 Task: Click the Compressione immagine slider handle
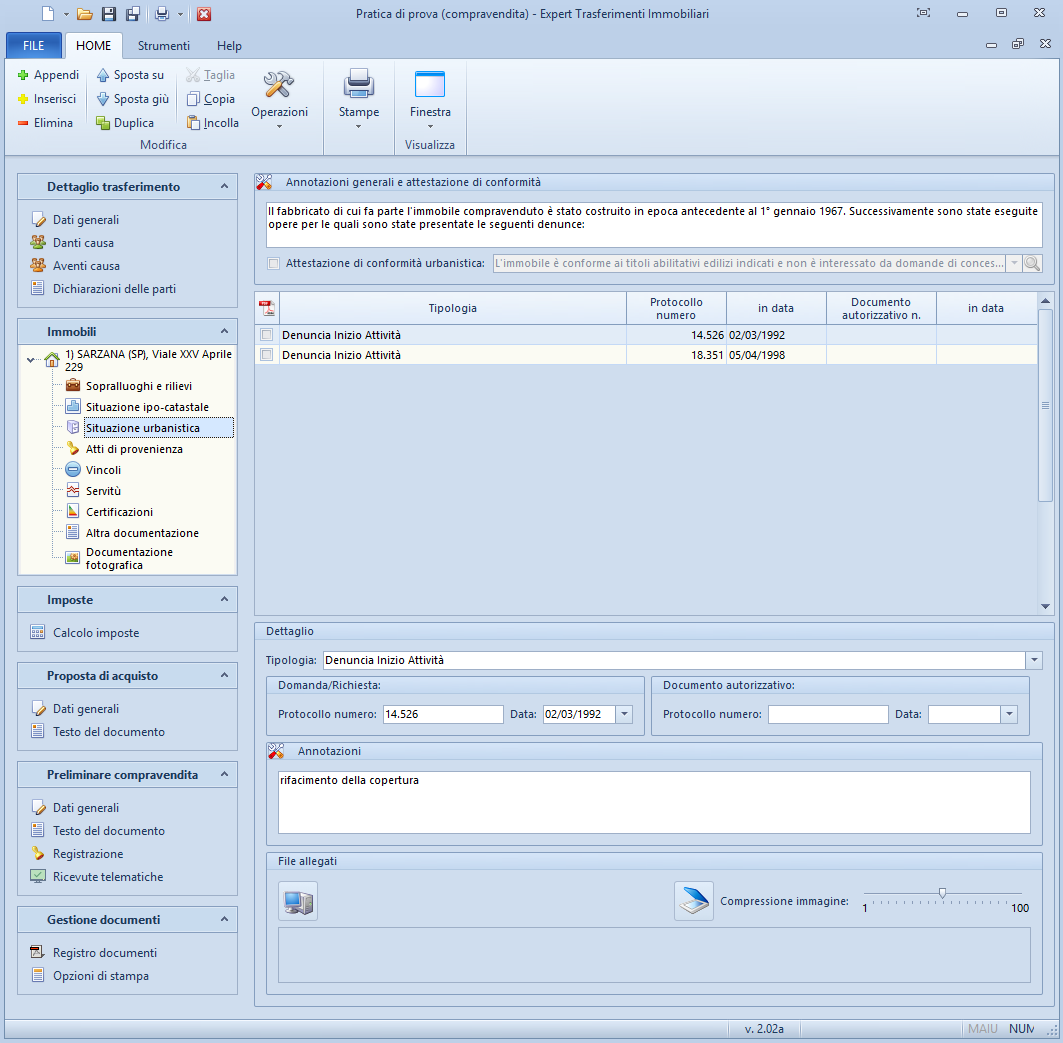click(x=942, y=893)
